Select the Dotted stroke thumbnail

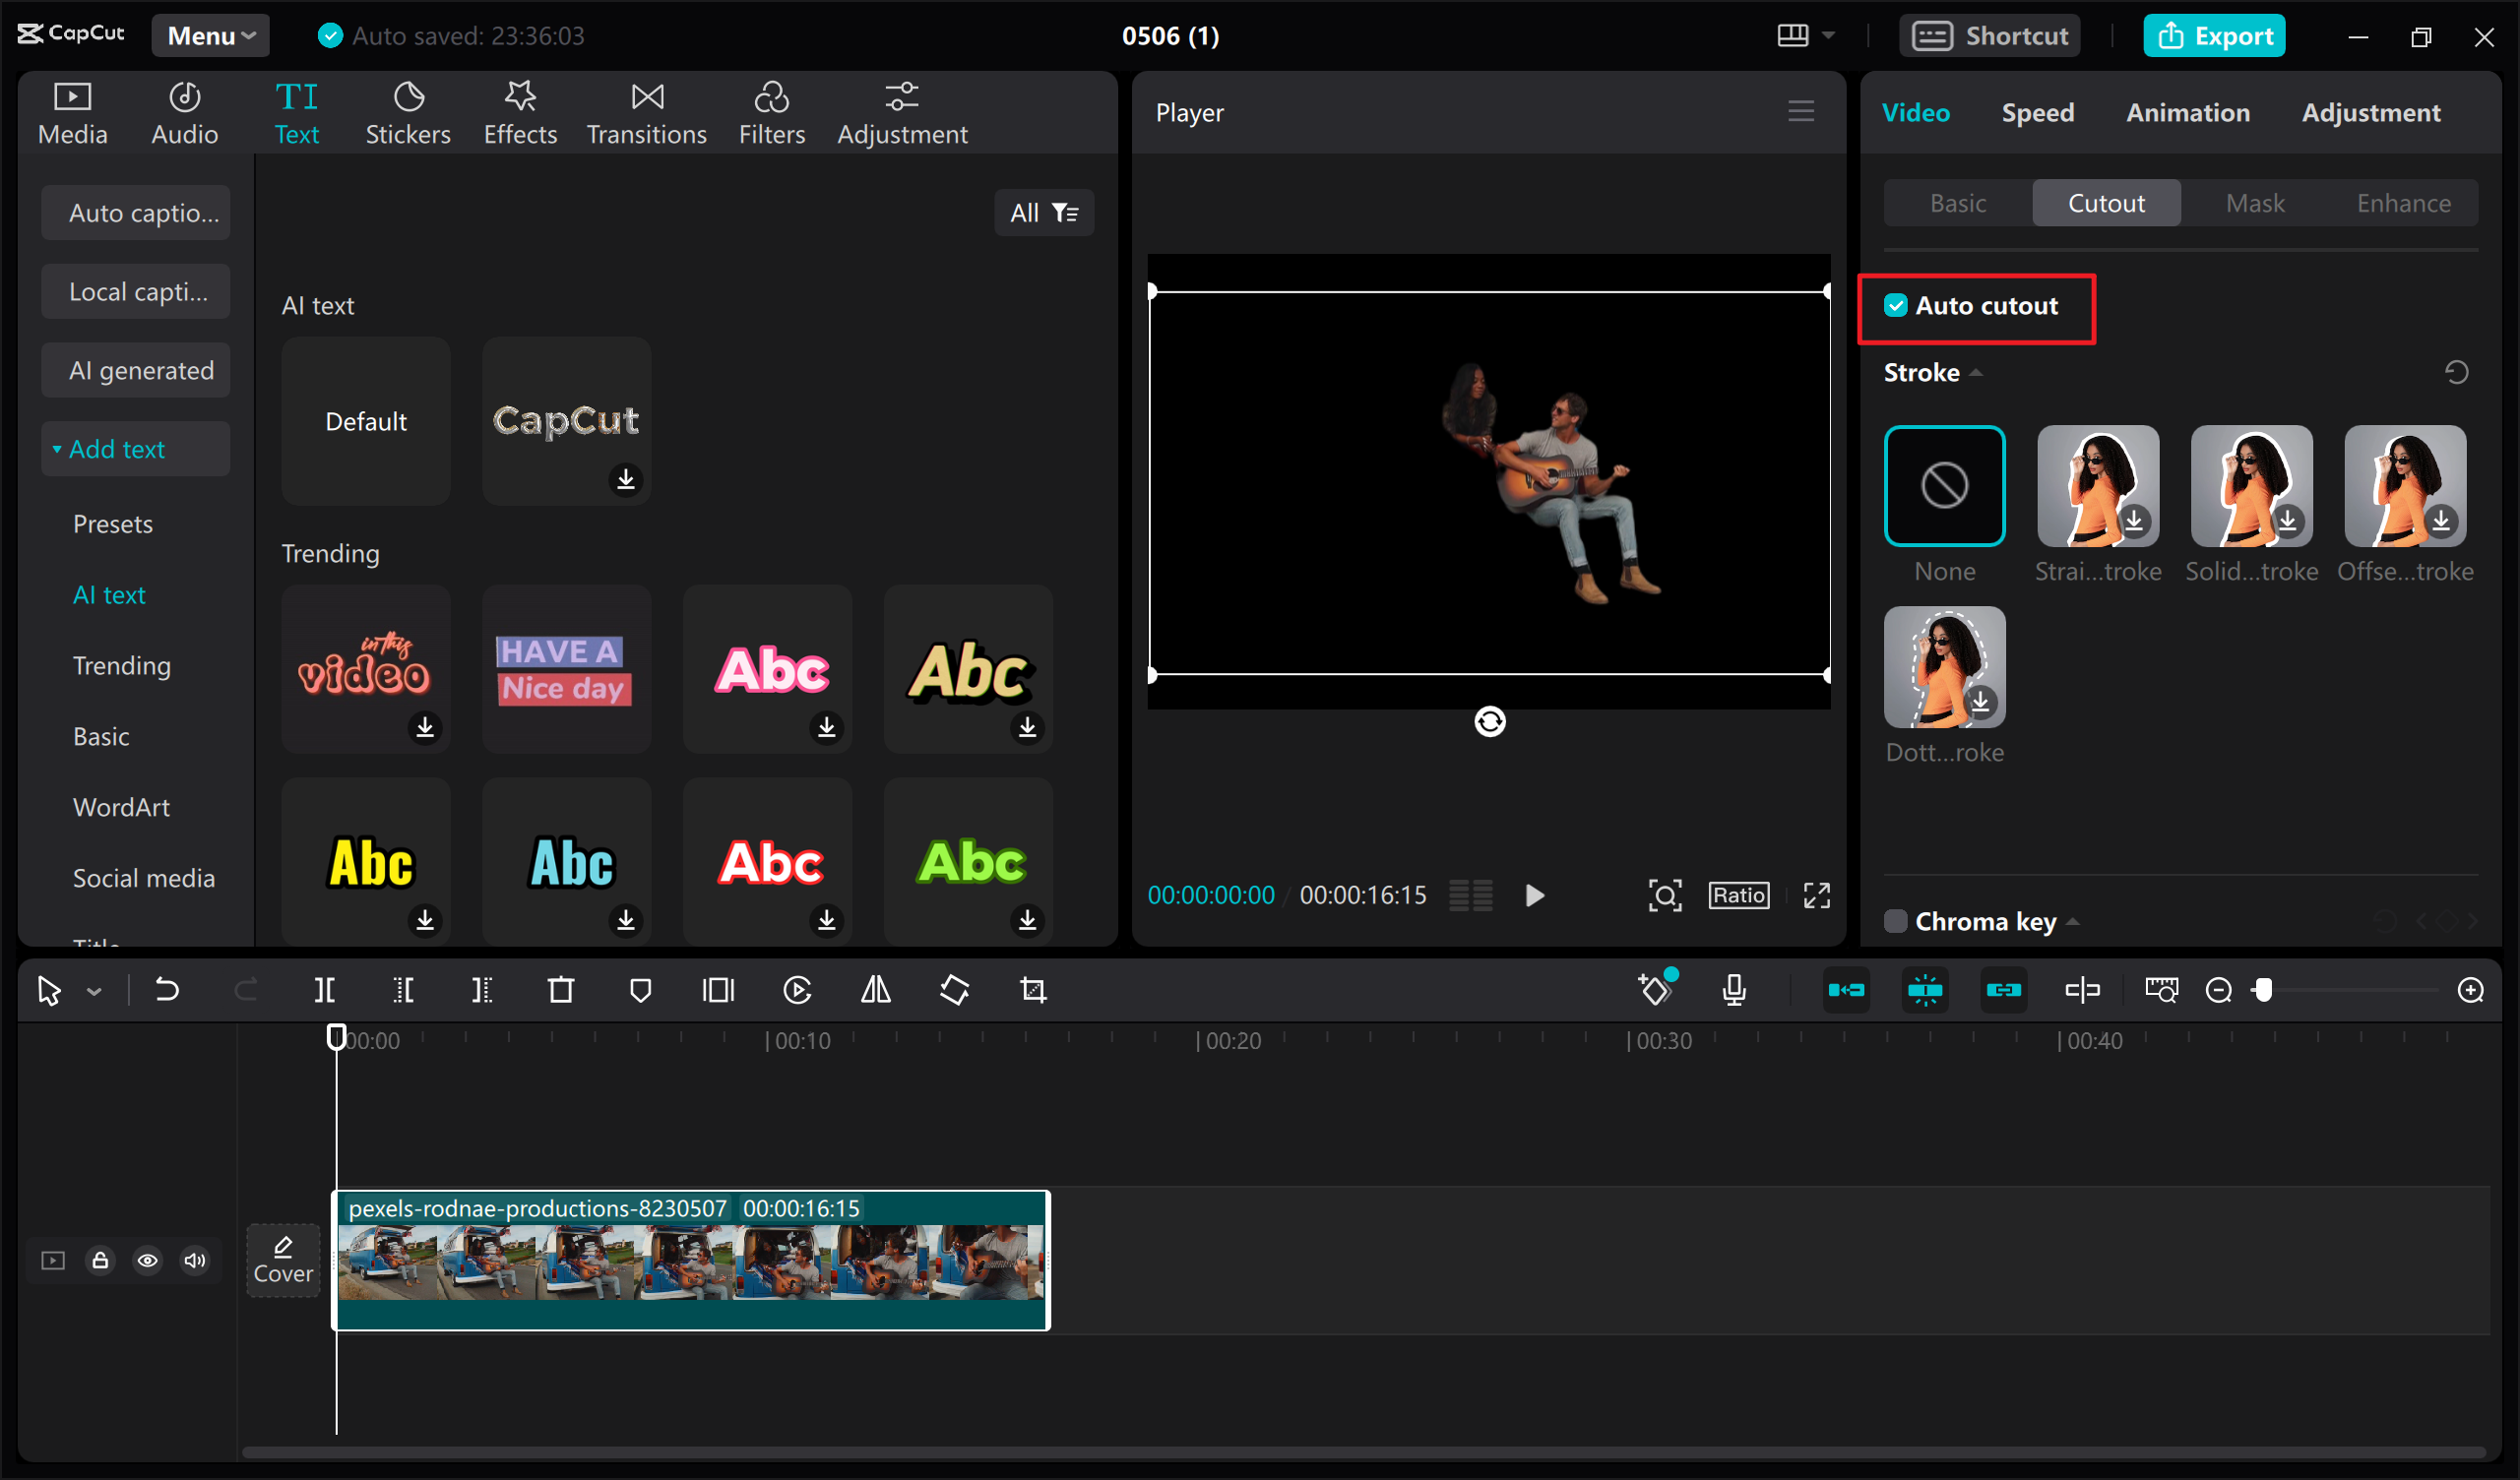pyautogui.click(x=1944, y=667)
